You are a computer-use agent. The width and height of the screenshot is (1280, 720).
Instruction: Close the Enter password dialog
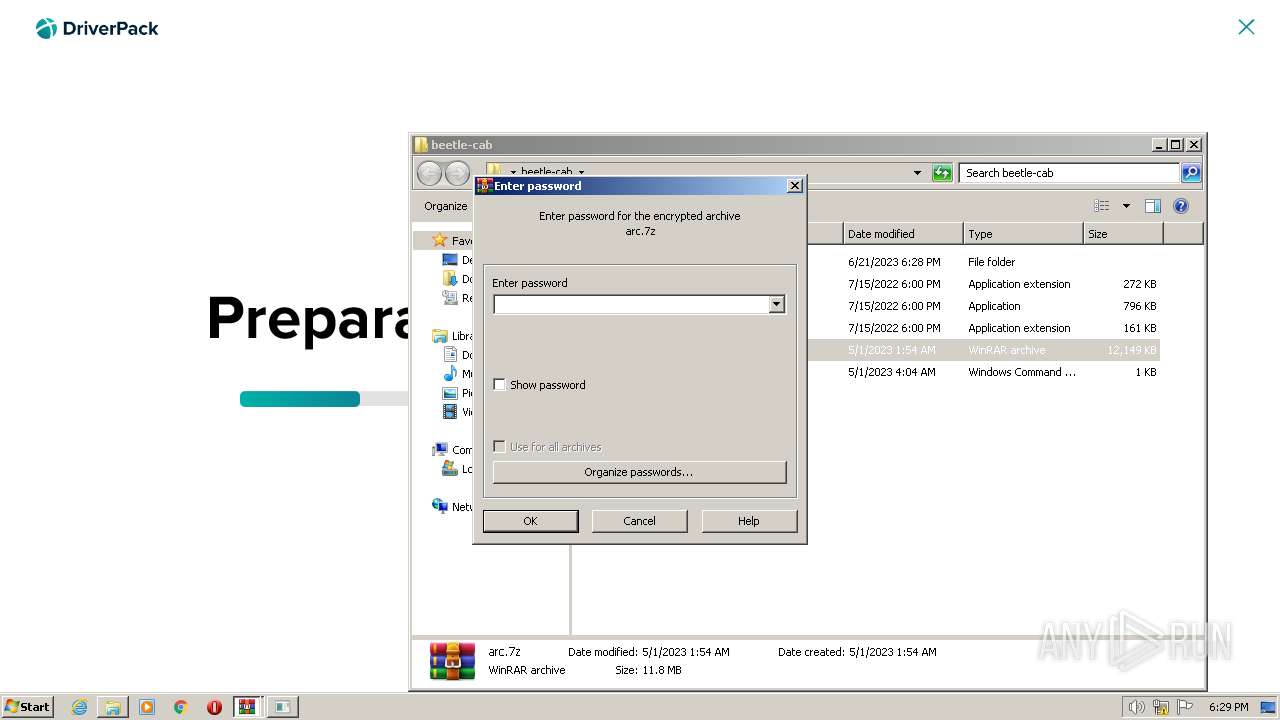coord(794,186)
